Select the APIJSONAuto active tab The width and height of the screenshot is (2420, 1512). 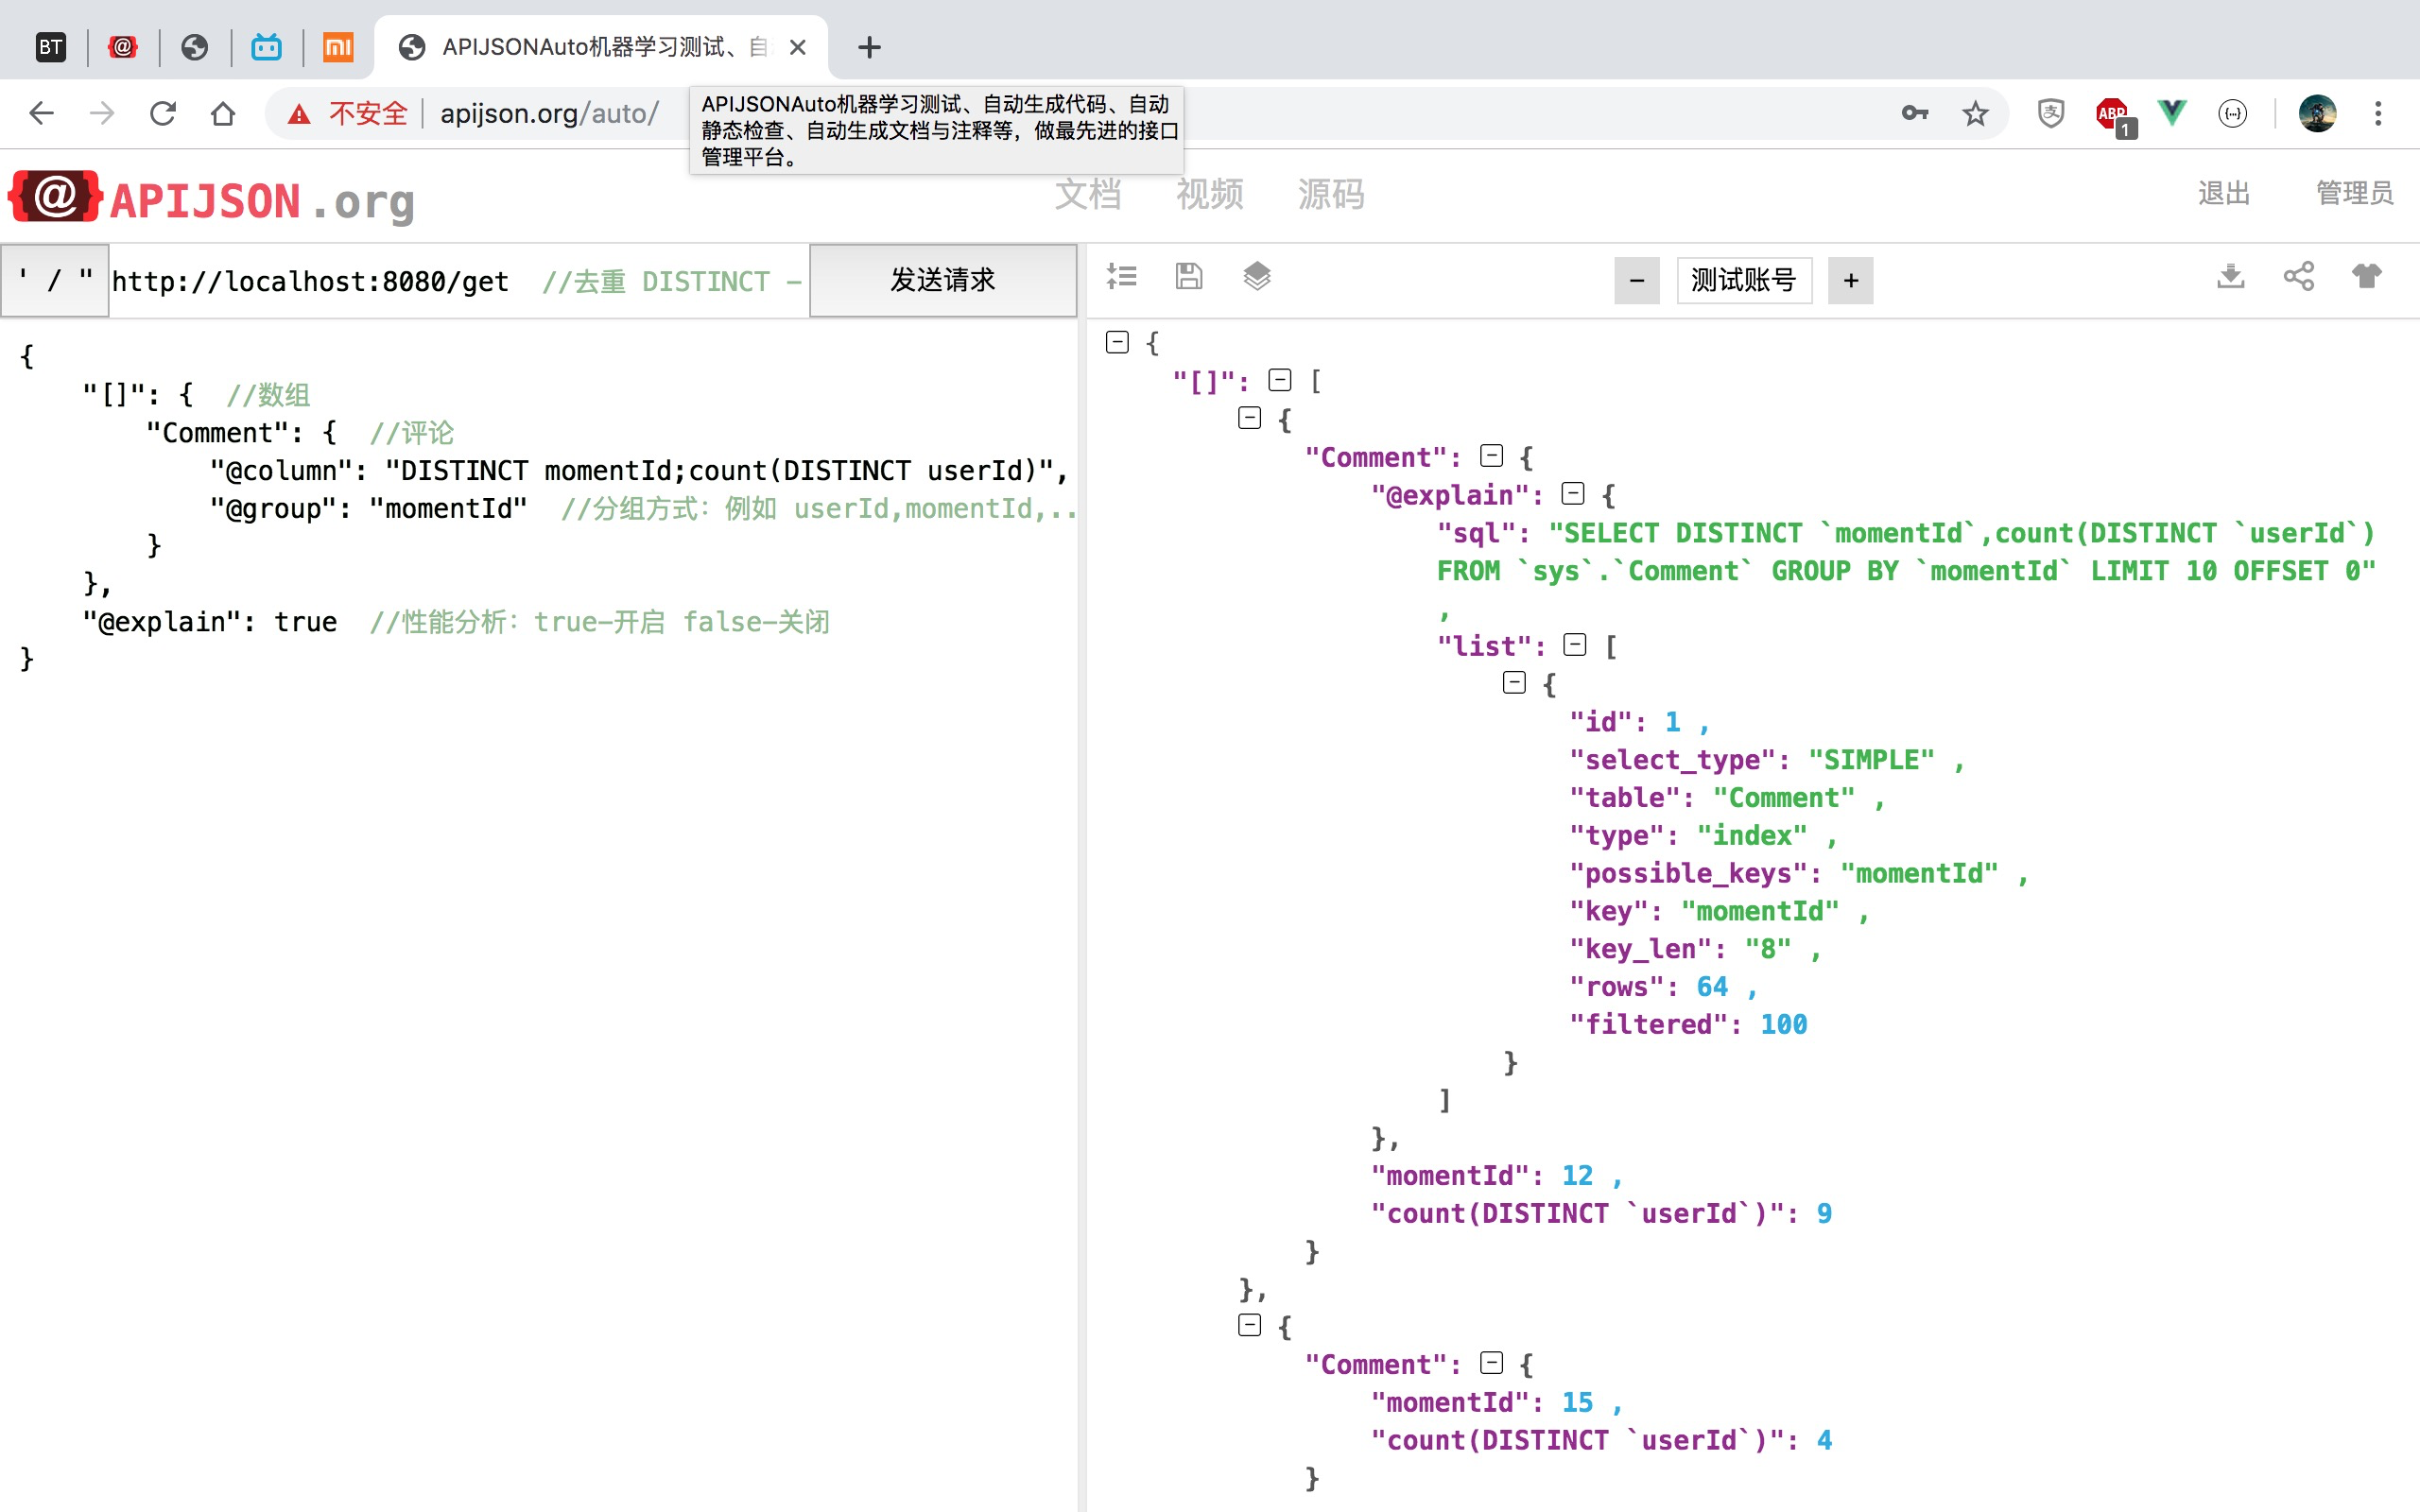[600, 47]
